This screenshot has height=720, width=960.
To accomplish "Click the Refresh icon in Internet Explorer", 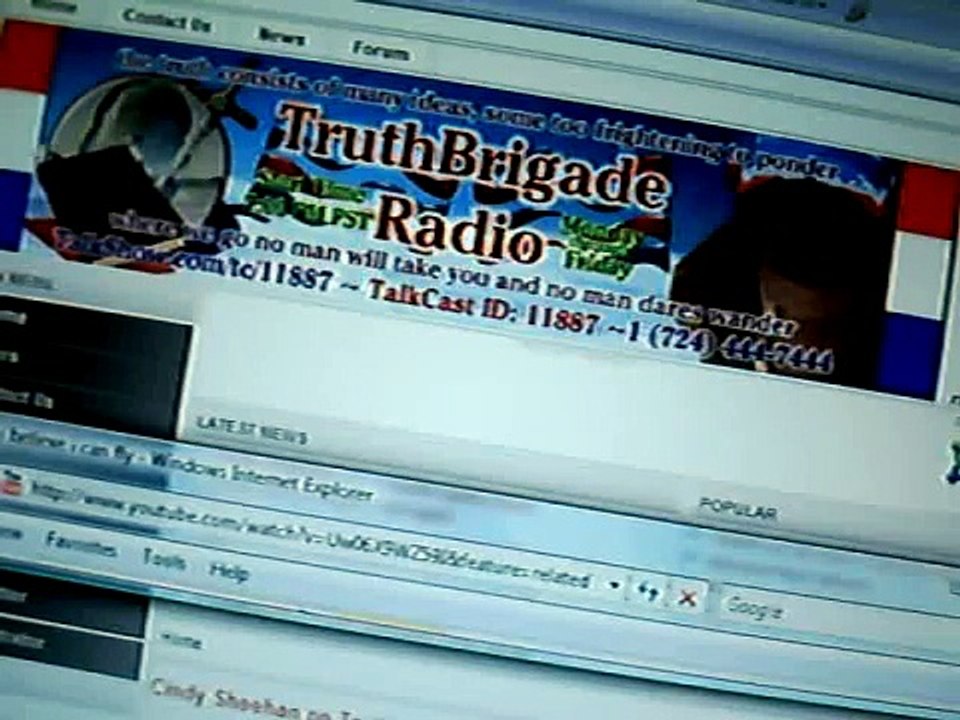I will (x=647, y=591).
